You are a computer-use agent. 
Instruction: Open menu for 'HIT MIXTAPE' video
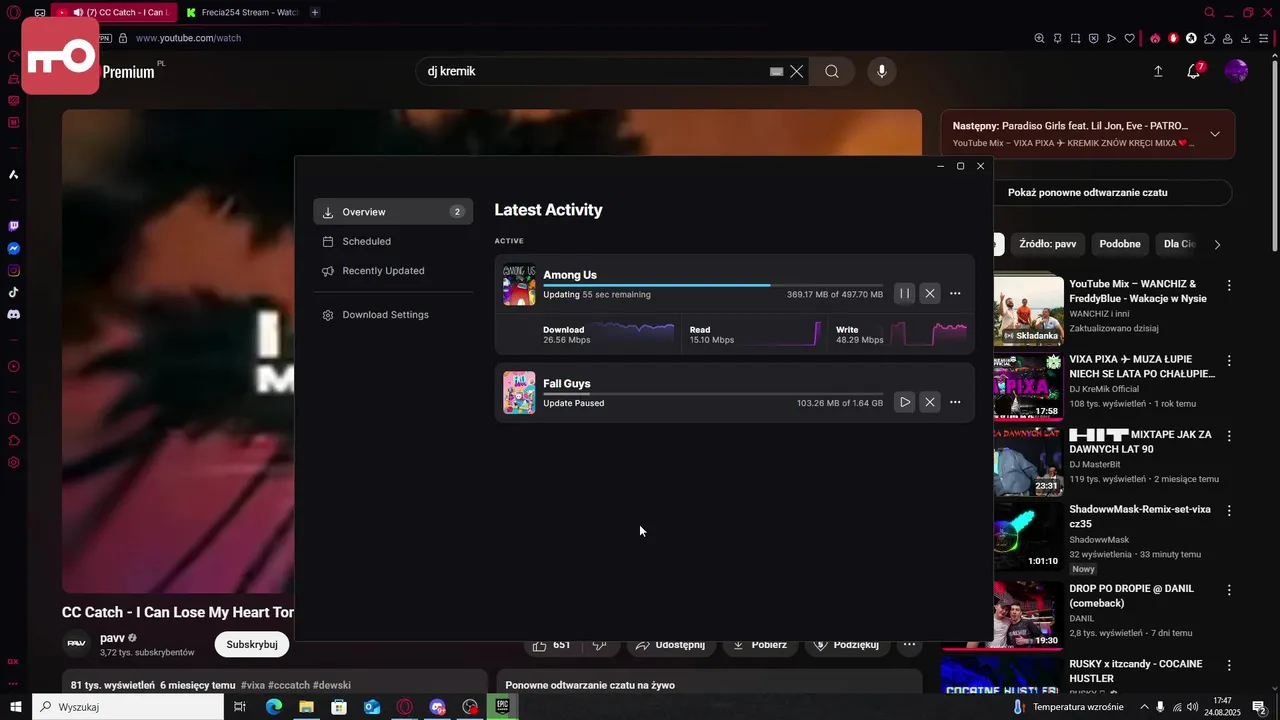coord(1229,437)
